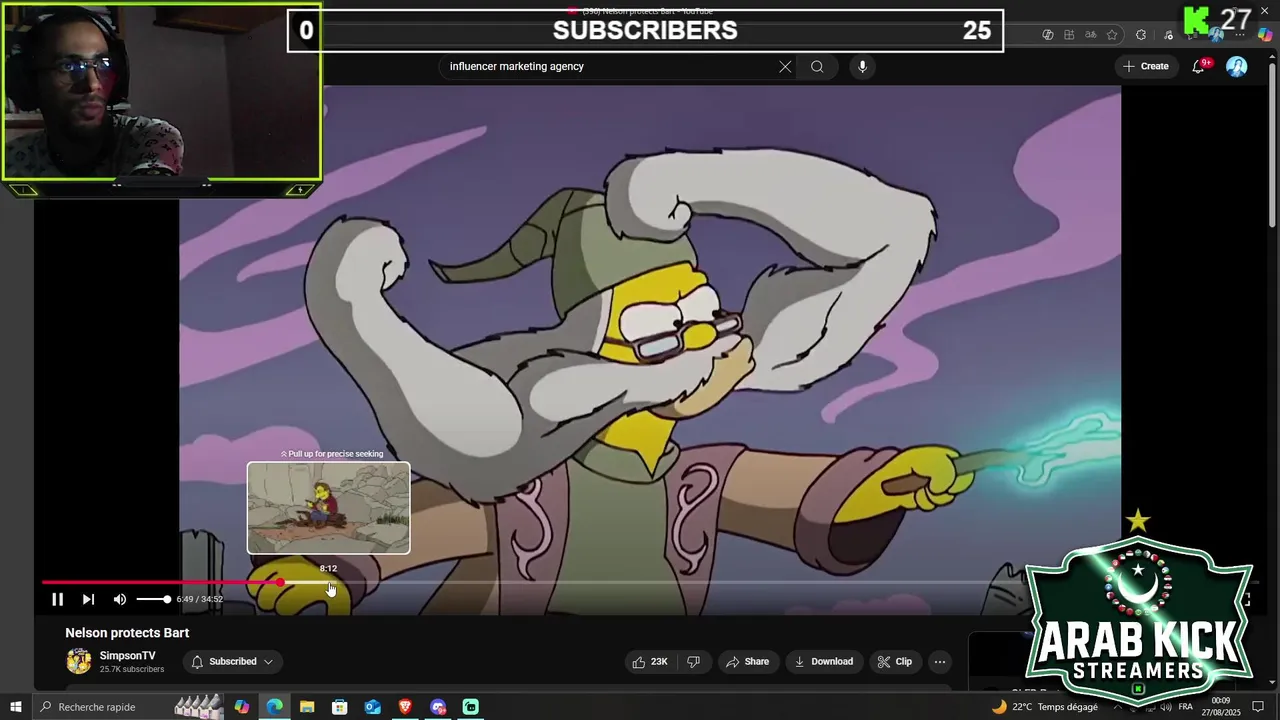Pause the video playback
This screenshot has width=1280, height=720.
(57, 599)
